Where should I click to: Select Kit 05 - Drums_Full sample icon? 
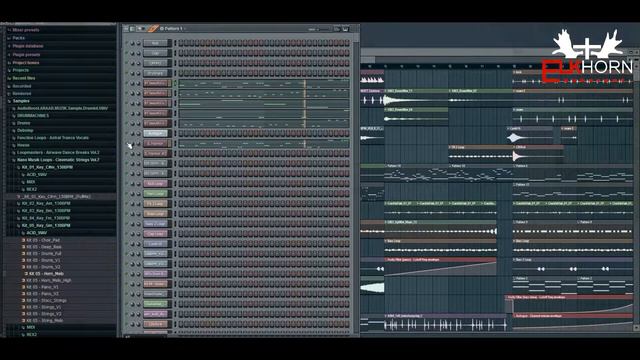(x=23, y=253)
